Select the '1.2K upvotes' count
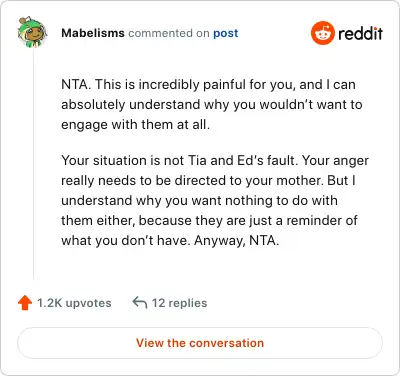This screenshot has height=376, width=400. (x=74, y=303)
